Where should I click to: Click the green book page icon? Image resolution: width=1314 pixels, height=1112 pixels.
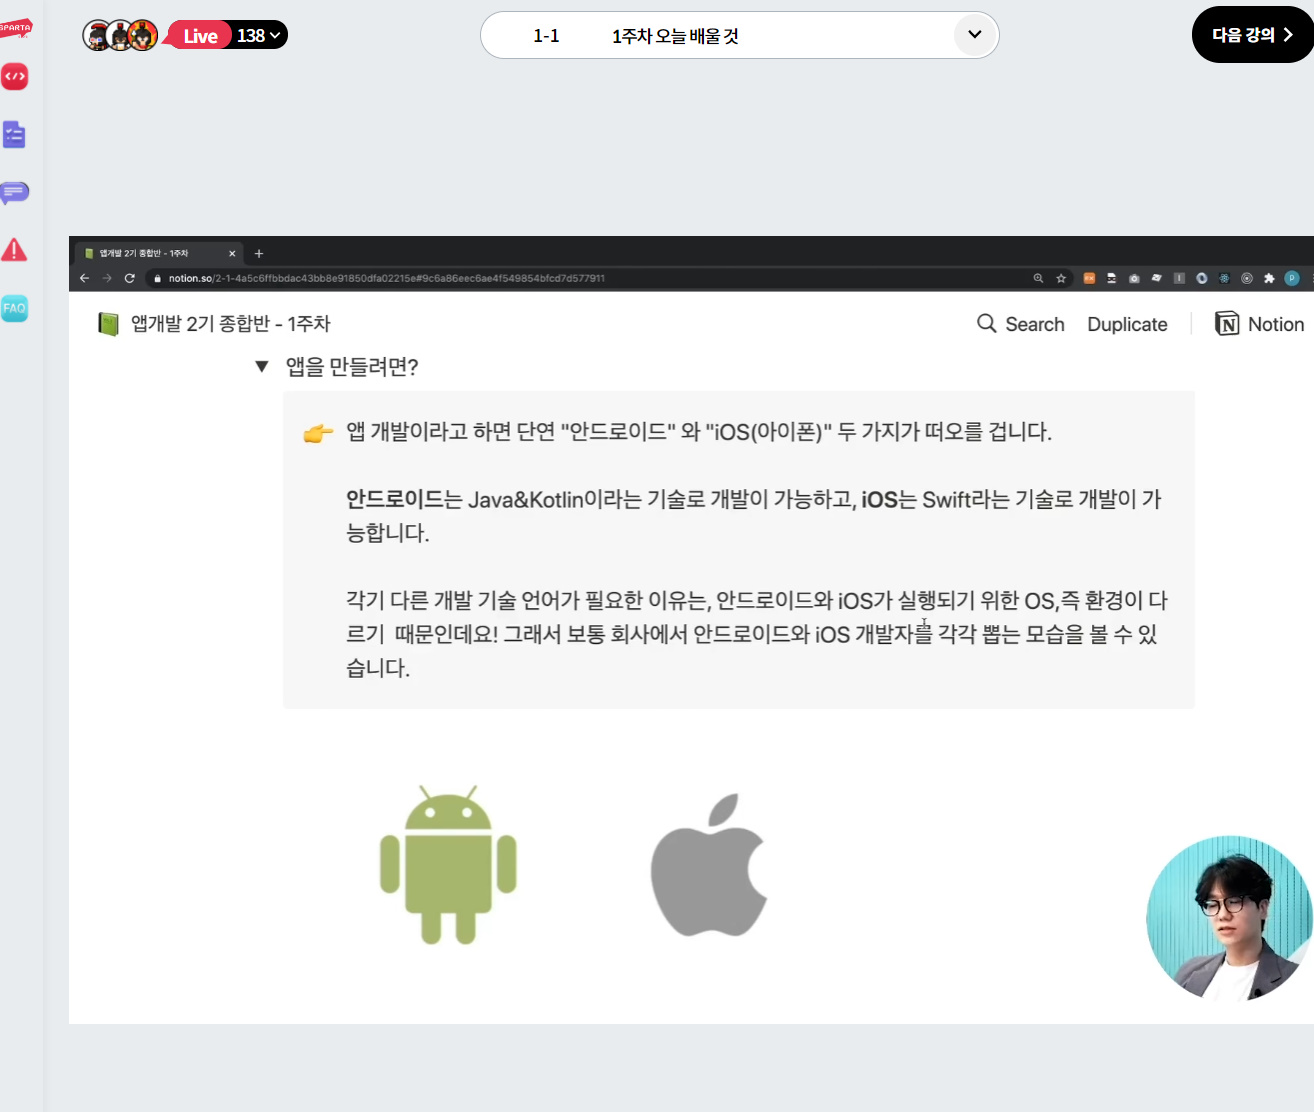click(x=108, y=324)
